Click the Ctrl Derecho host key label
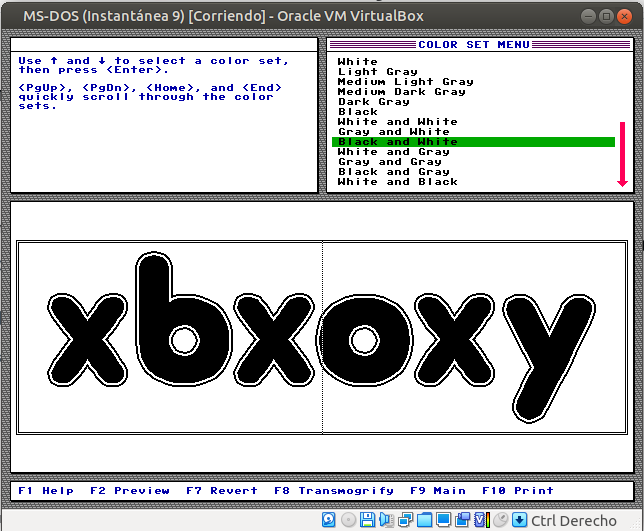This screenshot has width=644, height=531. point(573,521)
